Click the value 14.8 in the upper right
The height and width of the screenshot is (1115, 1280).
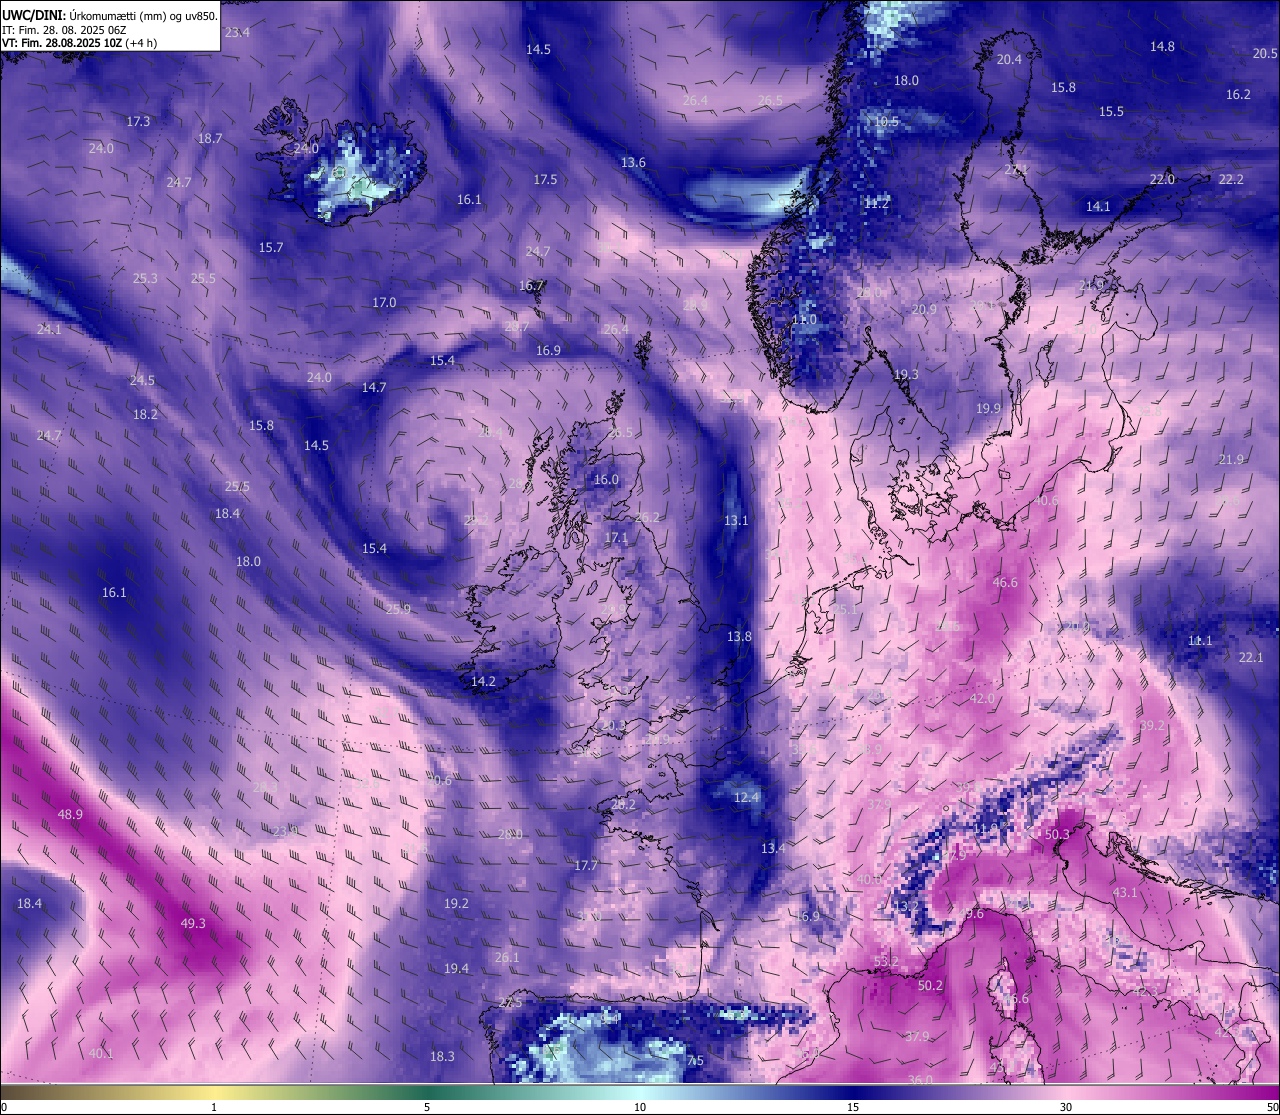point(1162,46)
